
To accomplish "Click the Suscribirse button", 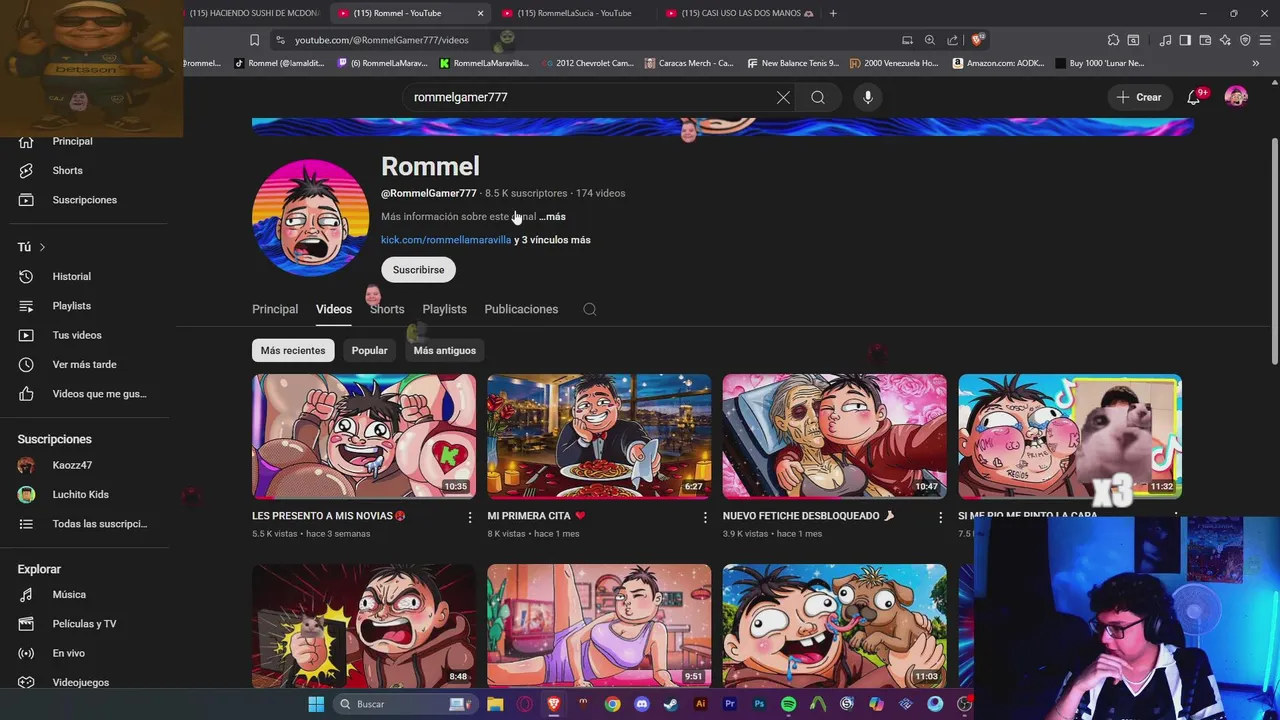I will (418, 270).
